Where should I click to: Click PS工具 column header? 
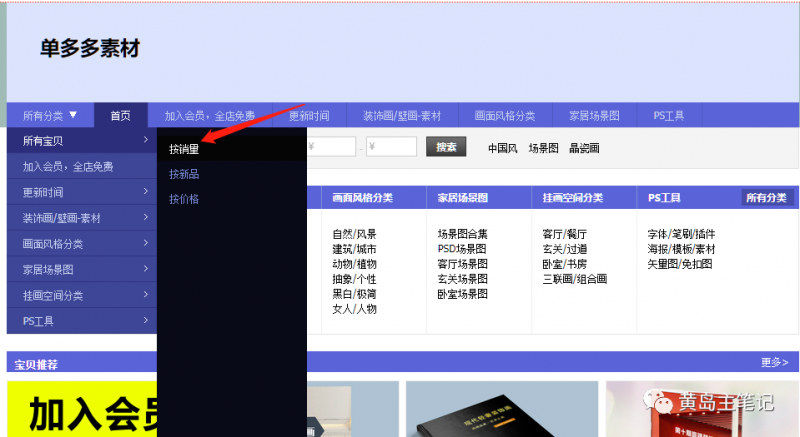(x=664, y=197)
